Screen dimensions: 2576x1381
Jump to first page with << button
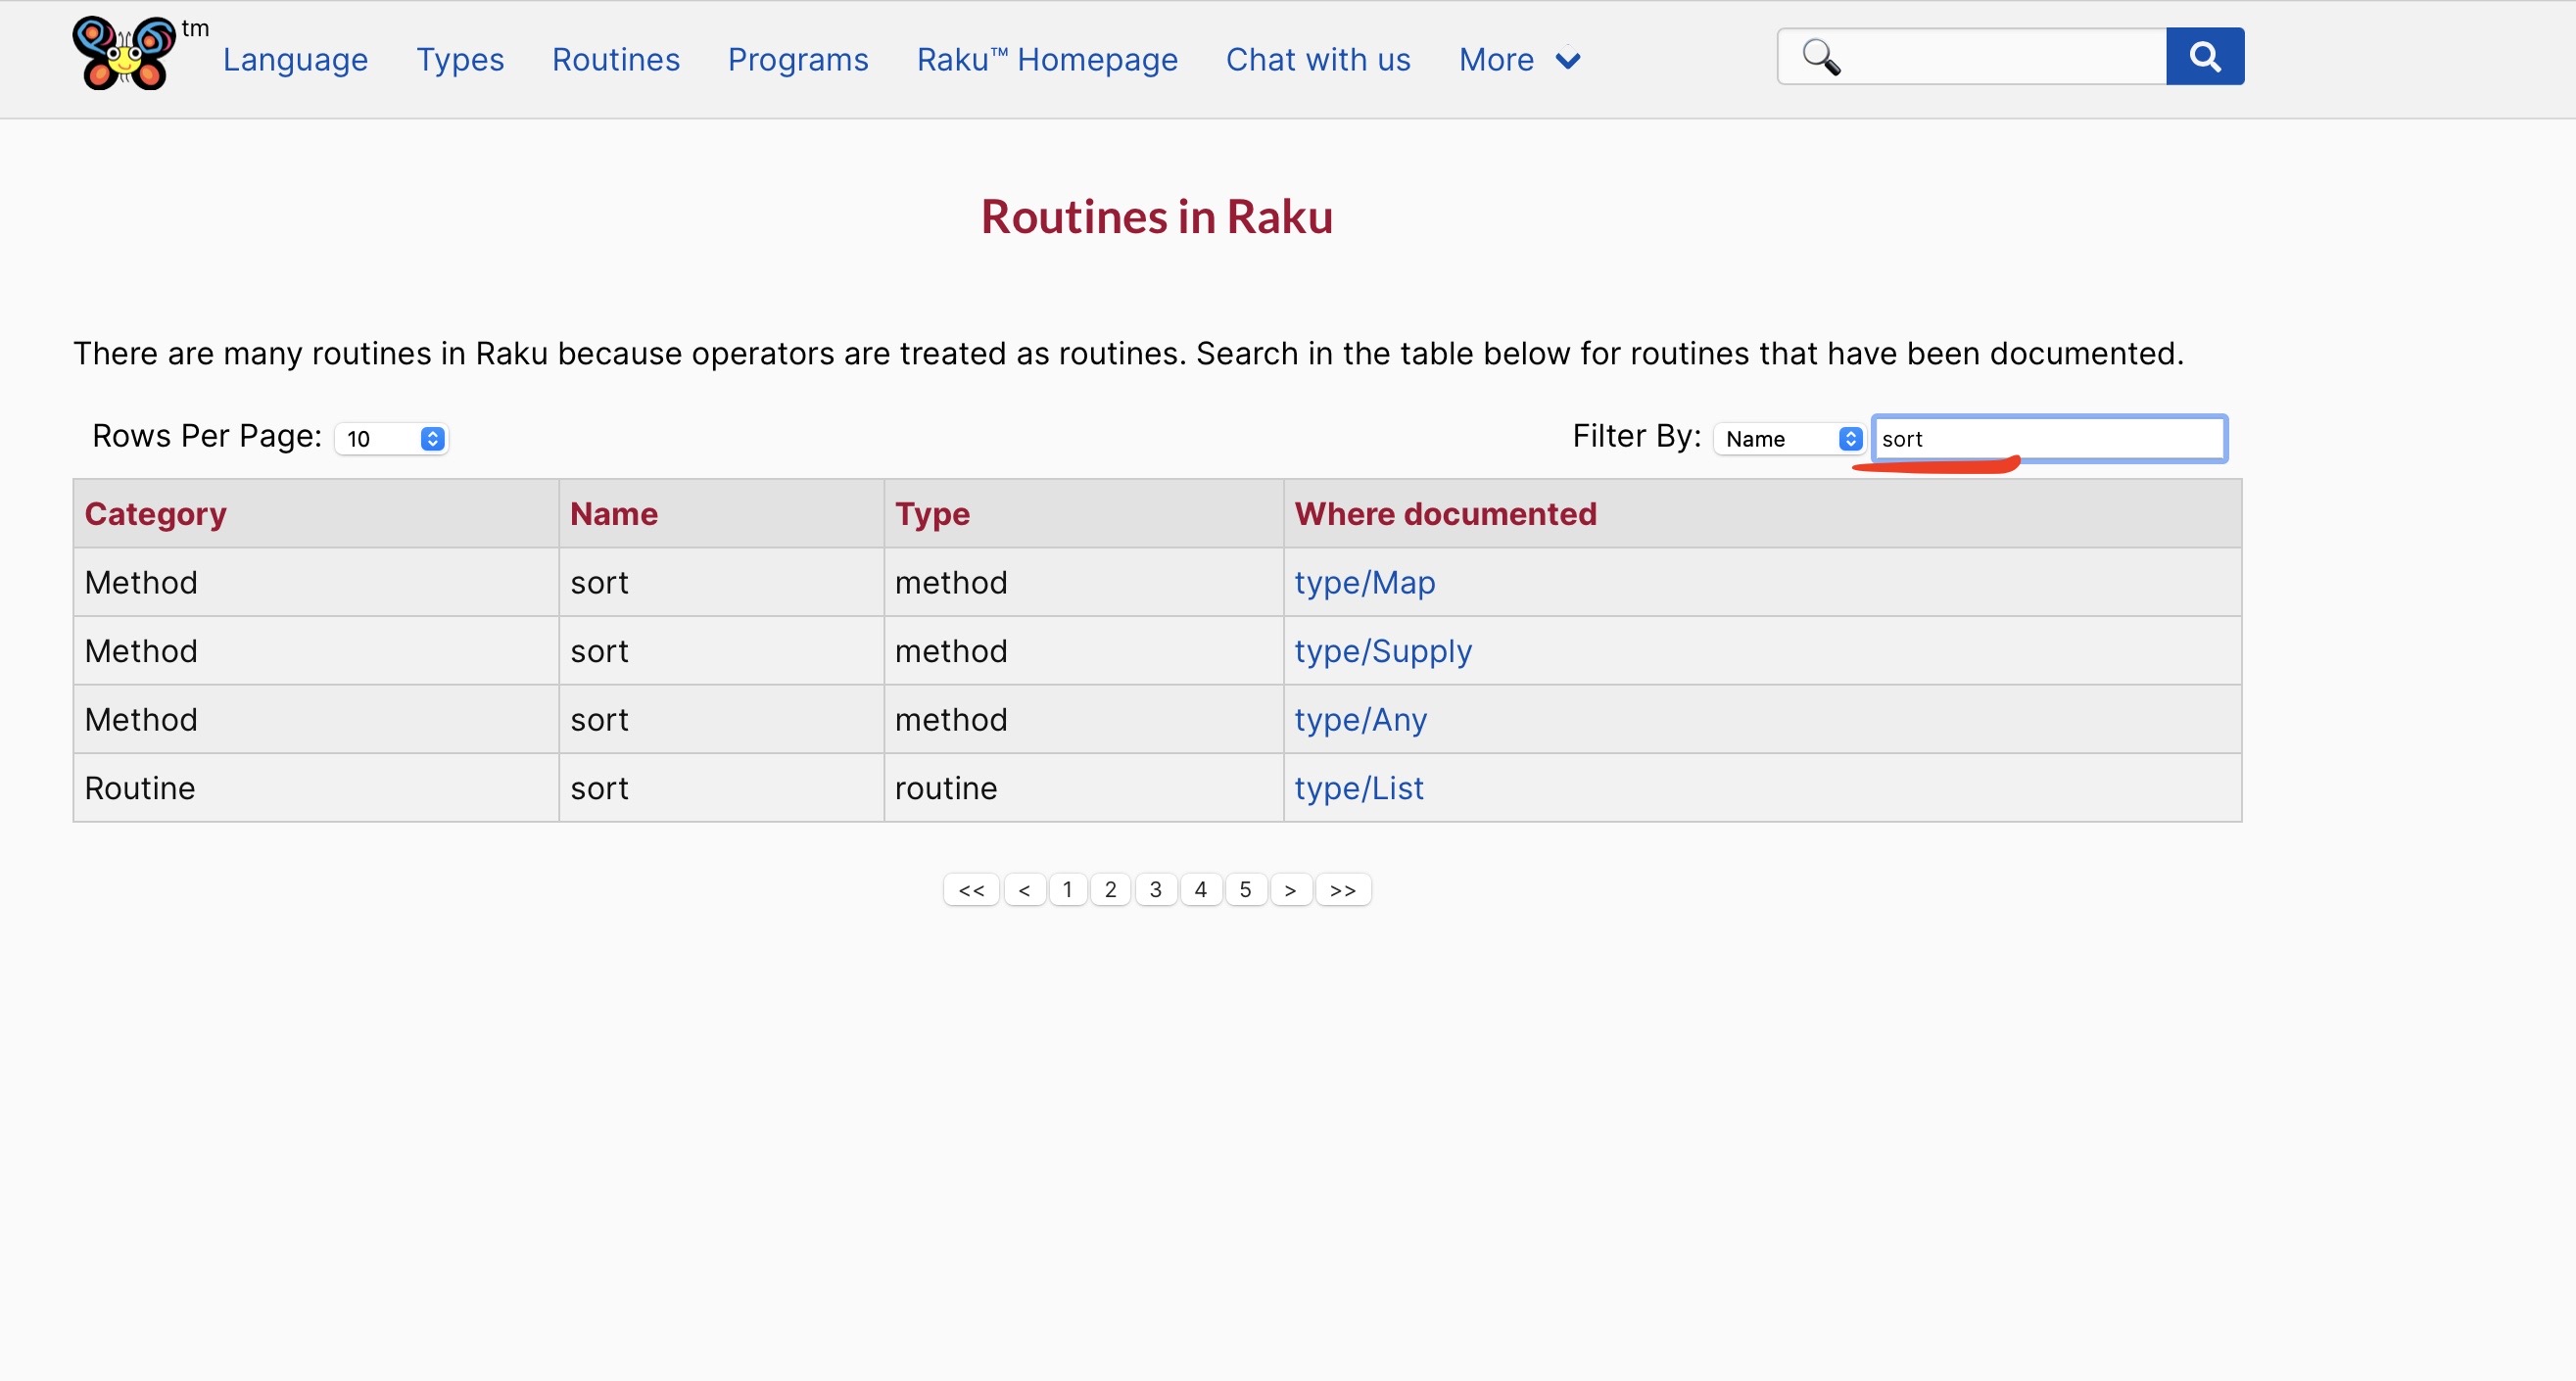pos(971,890)
